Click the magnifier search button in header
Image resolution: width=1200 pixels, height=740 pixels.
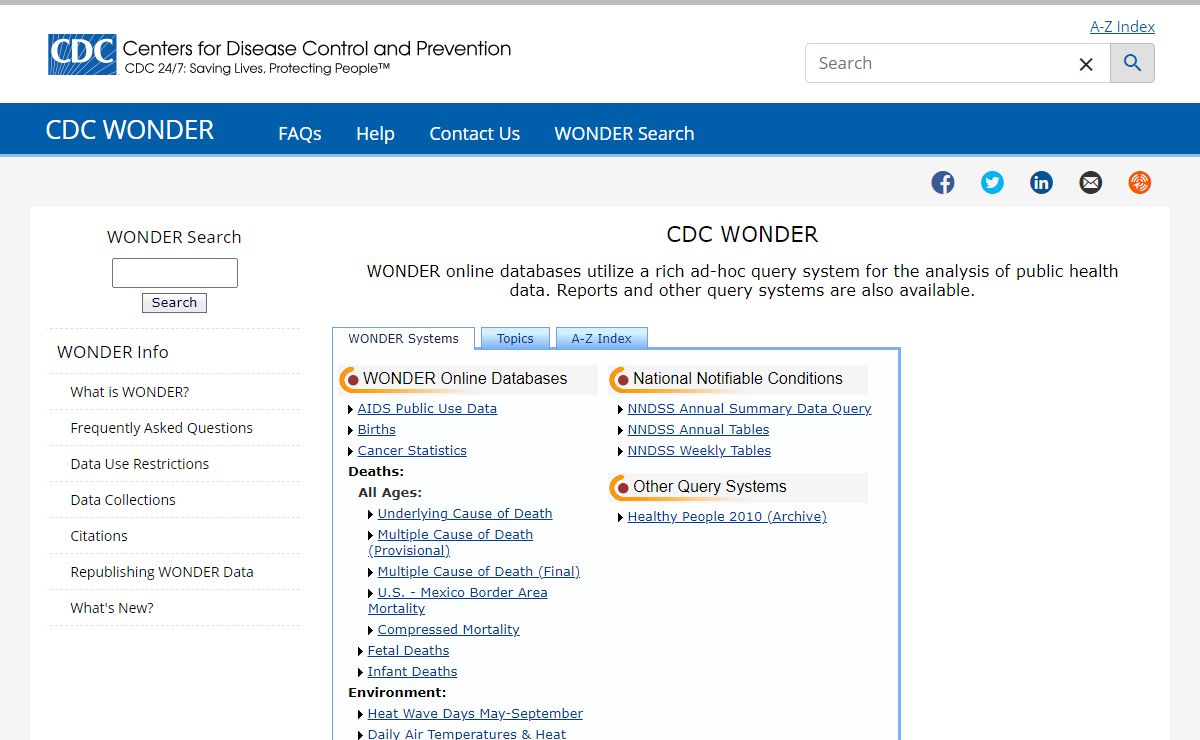[x=1132, y=63]
